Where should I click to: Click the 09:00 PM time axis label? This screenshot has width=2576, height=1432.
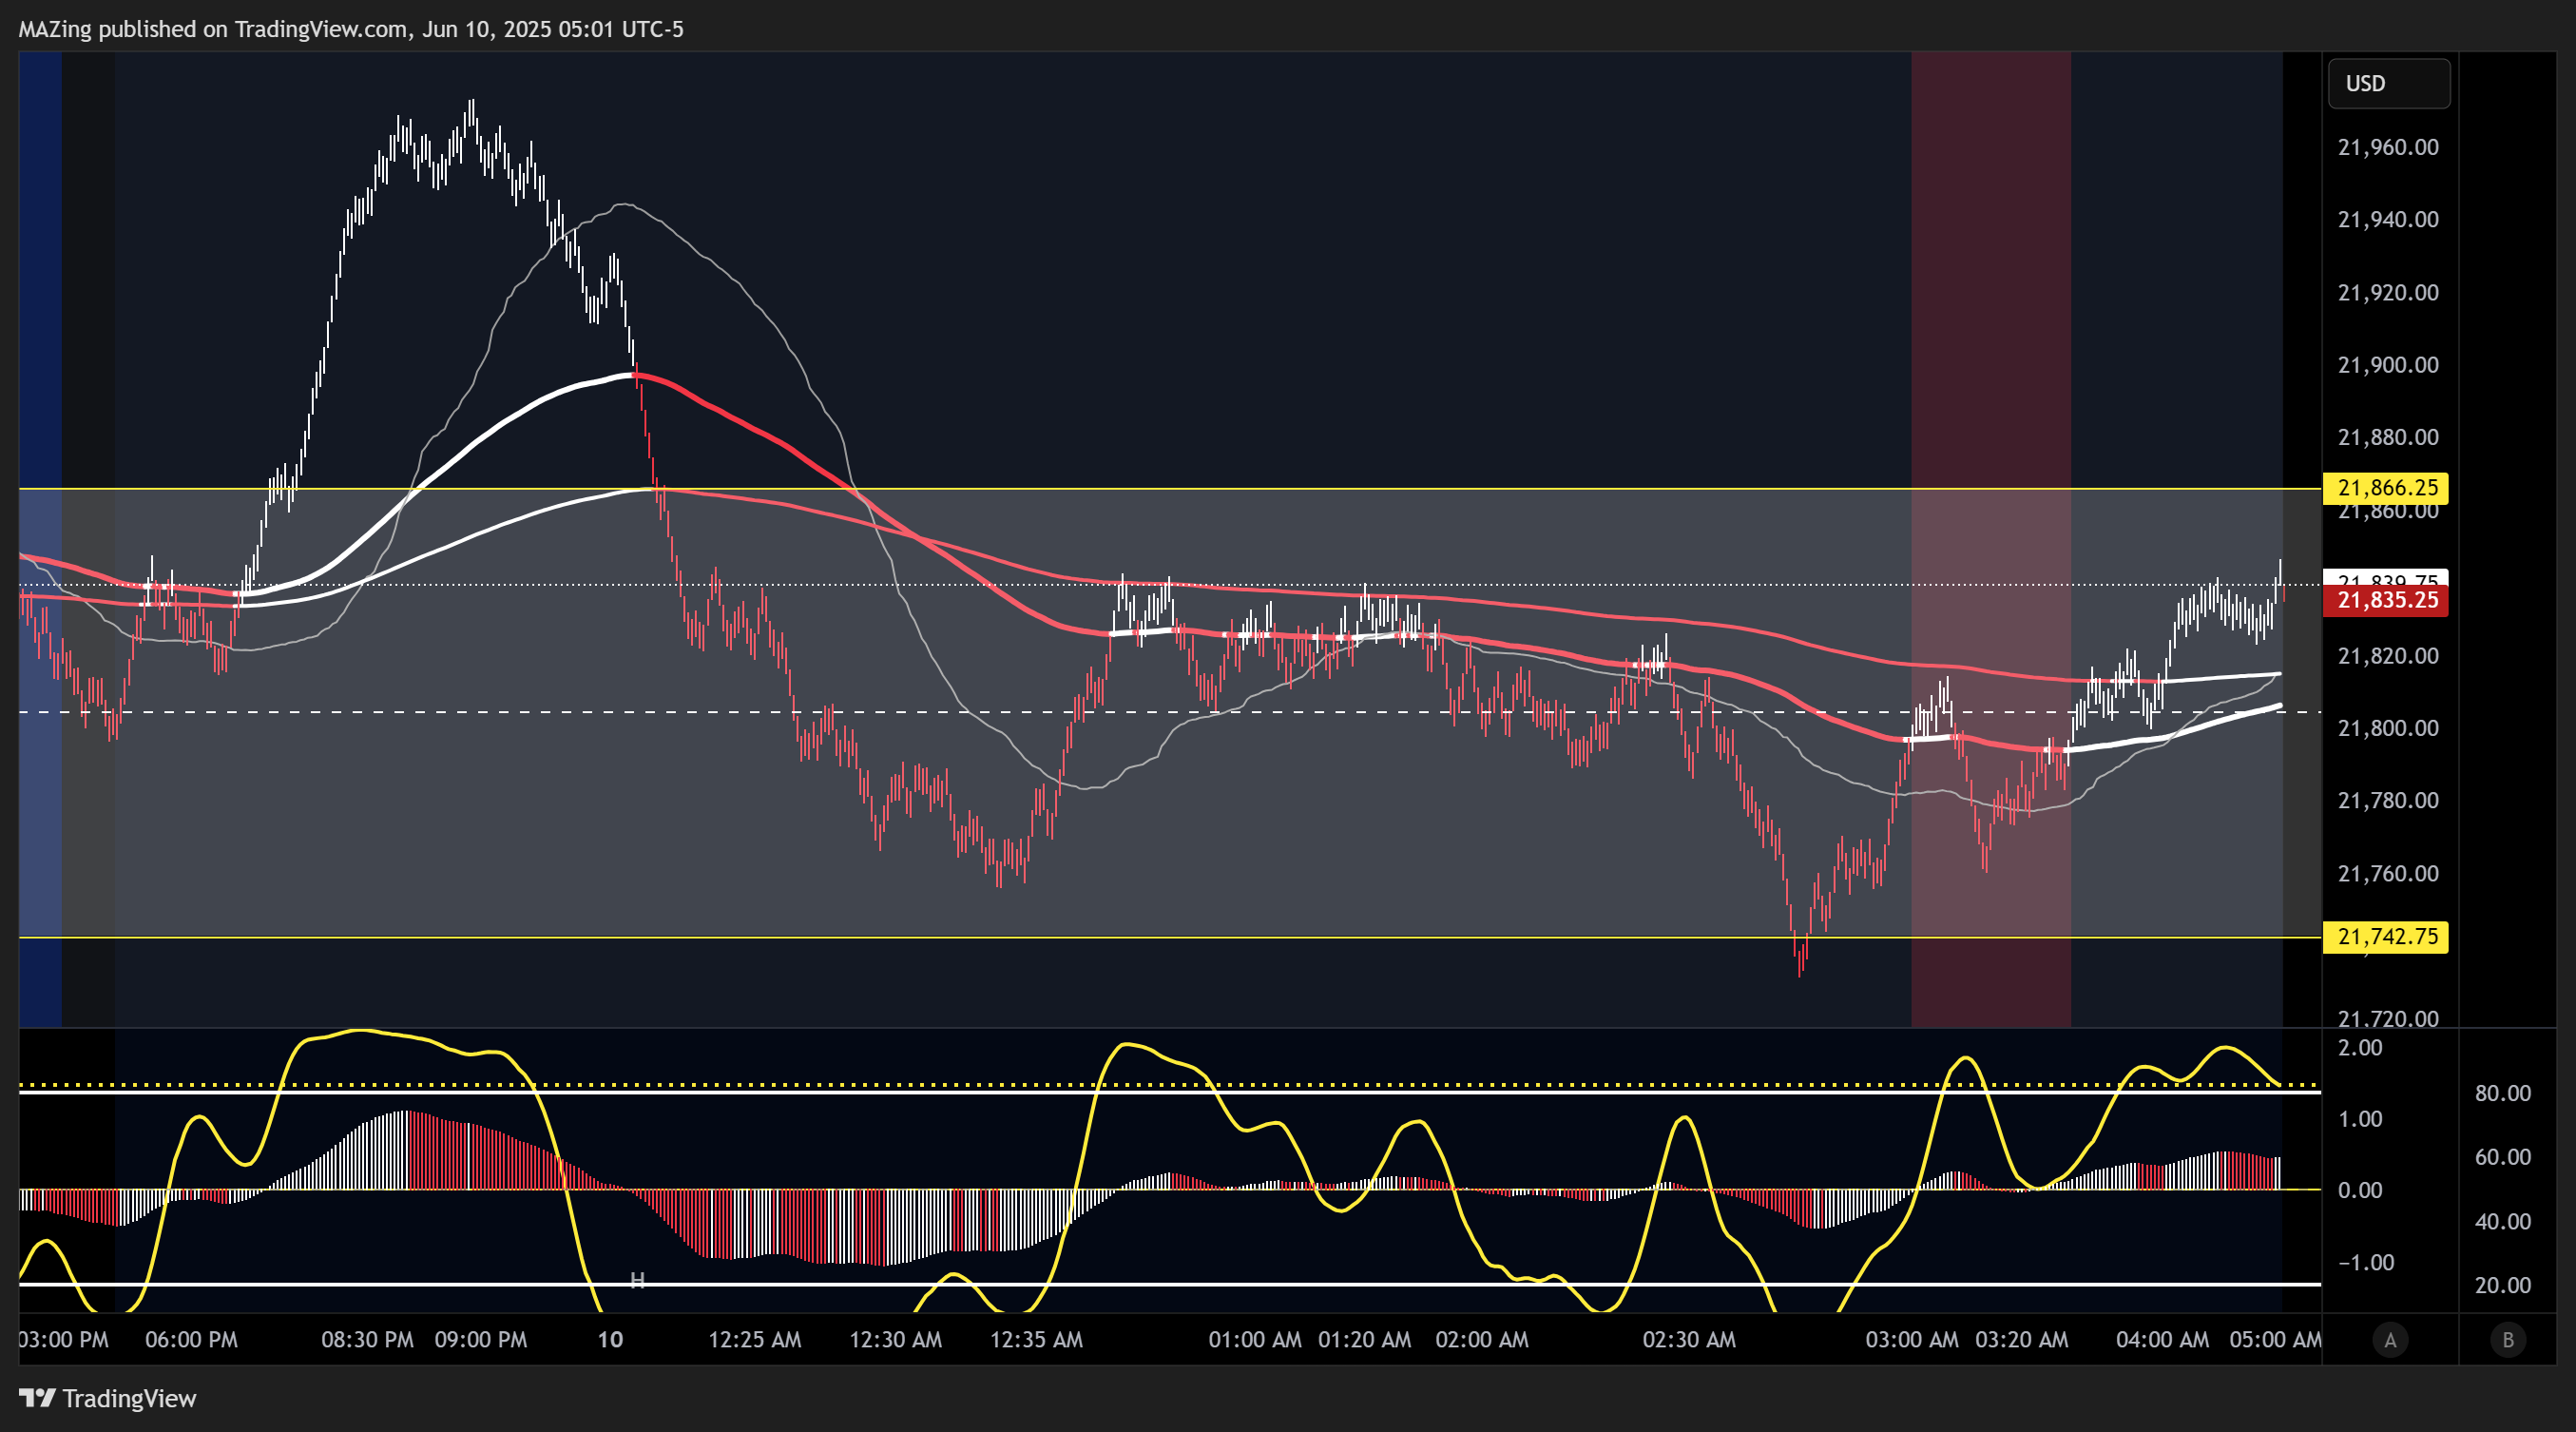(480, 1340)
